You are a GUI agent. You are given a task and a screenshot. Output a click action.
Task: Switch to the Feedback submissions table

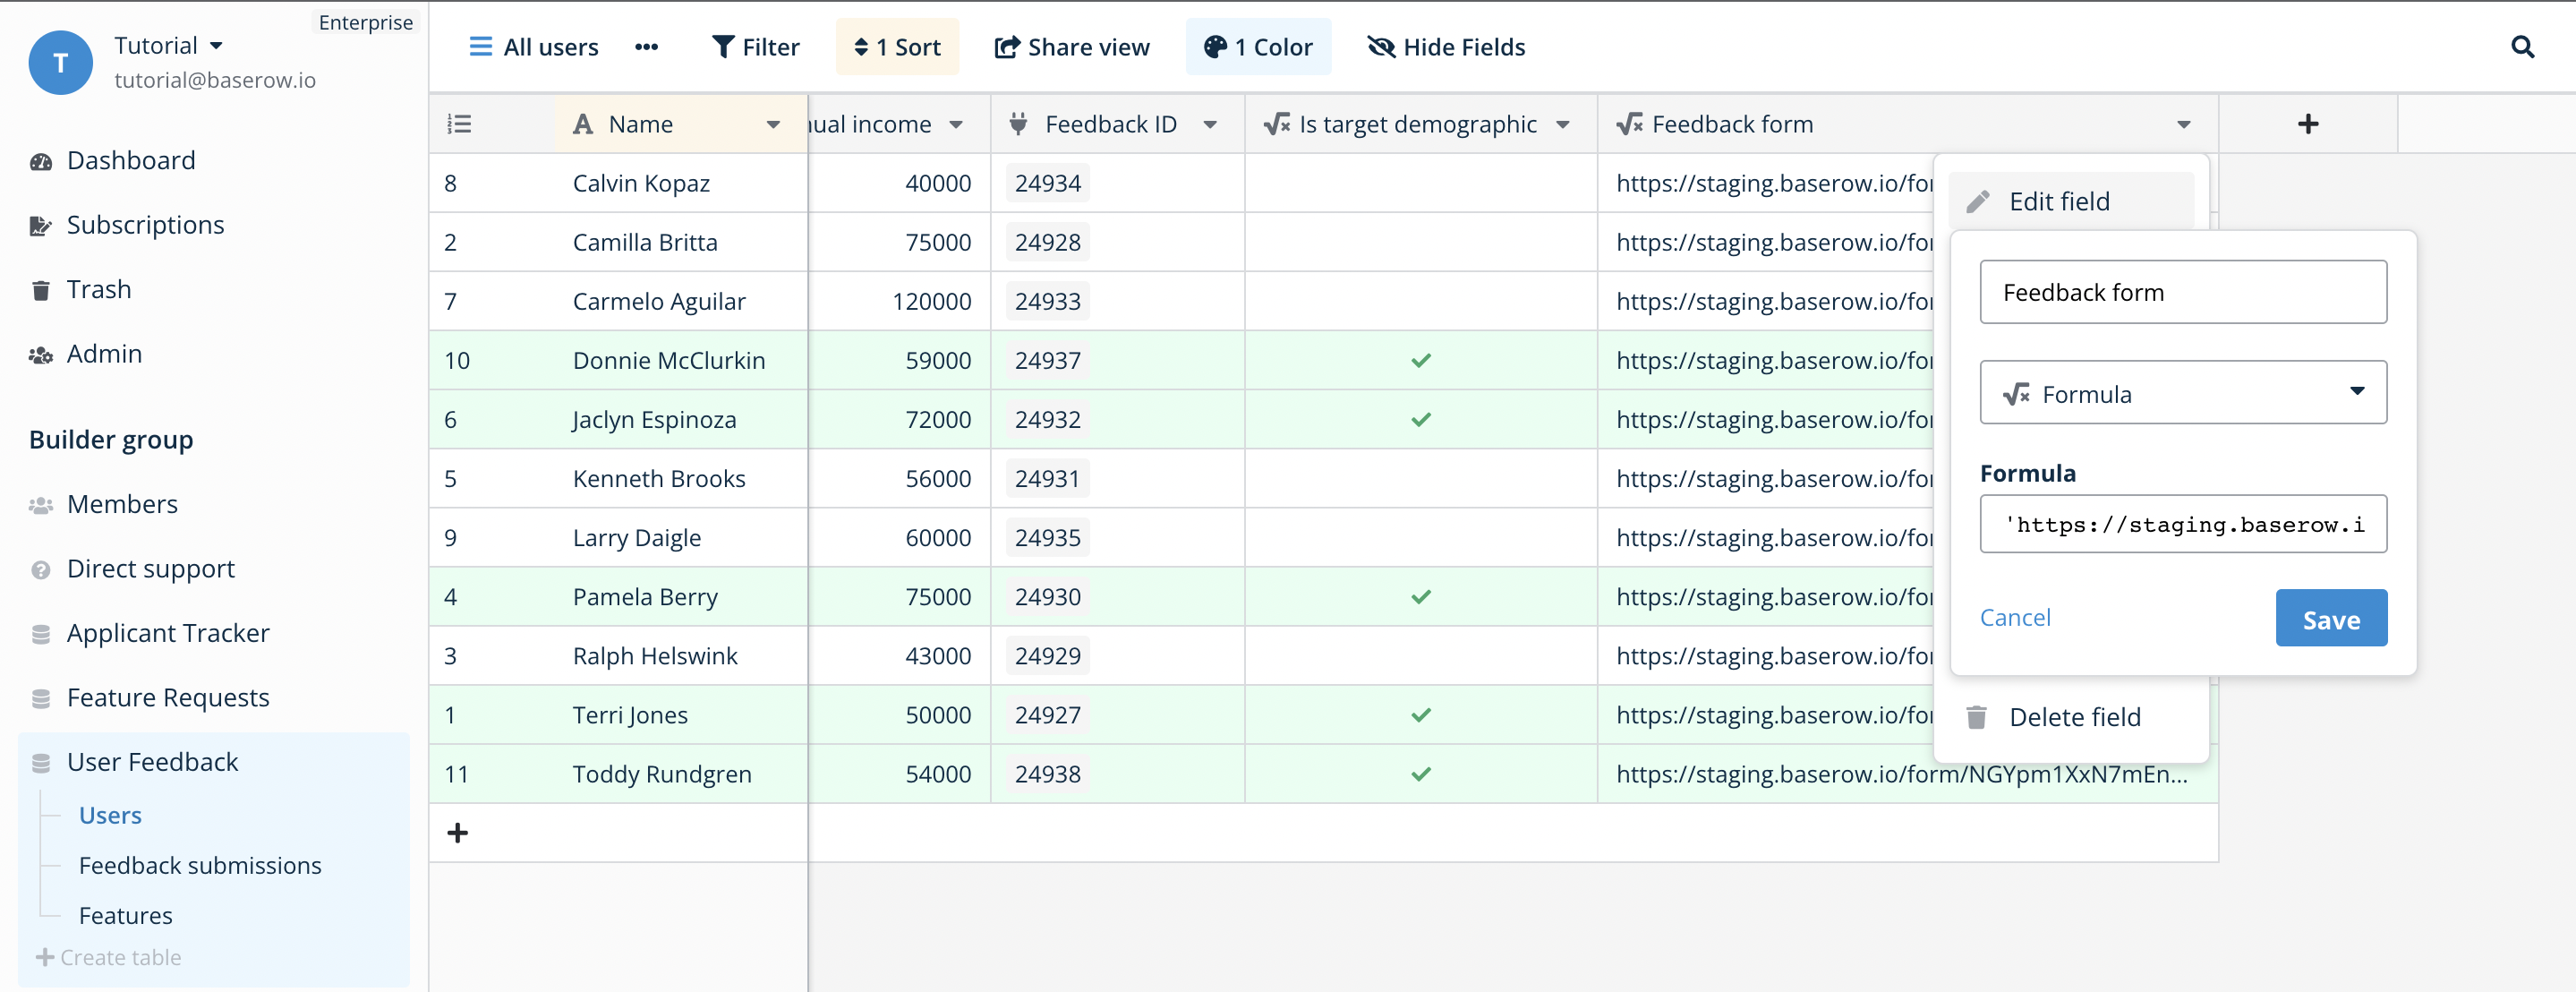point(200,865)
